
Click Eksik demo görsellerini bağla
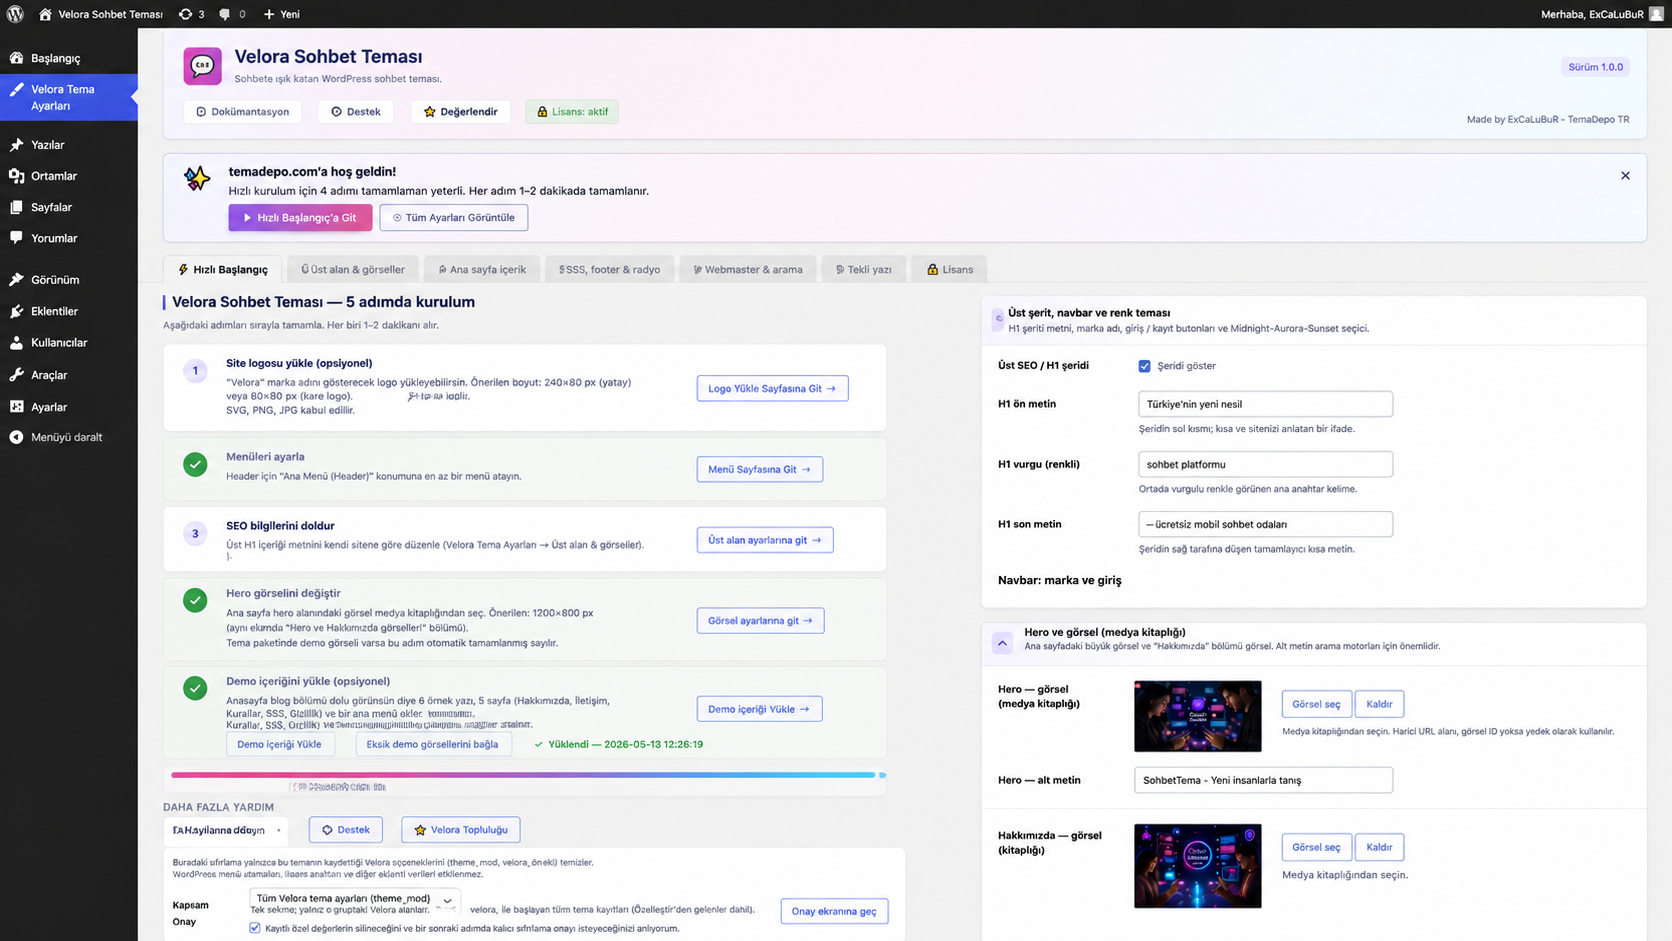coord(432,745)
